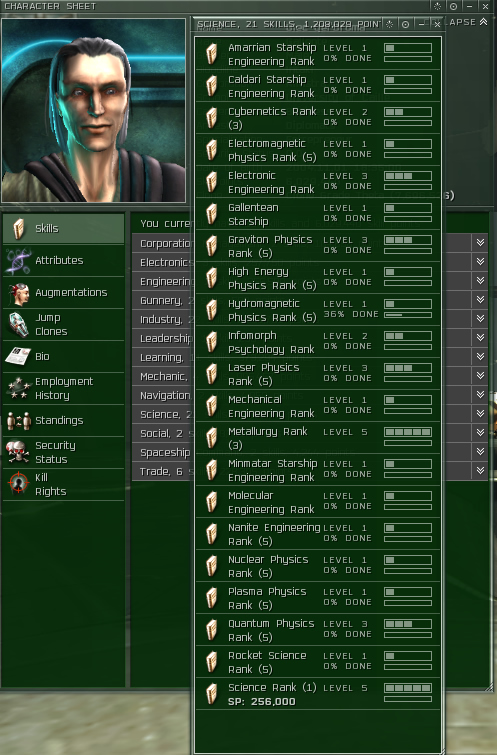Image resolution: width=497 pixels, height=755 pixels.
Task: Select the Augmentations head icon
Action: (x=18, y=293)
